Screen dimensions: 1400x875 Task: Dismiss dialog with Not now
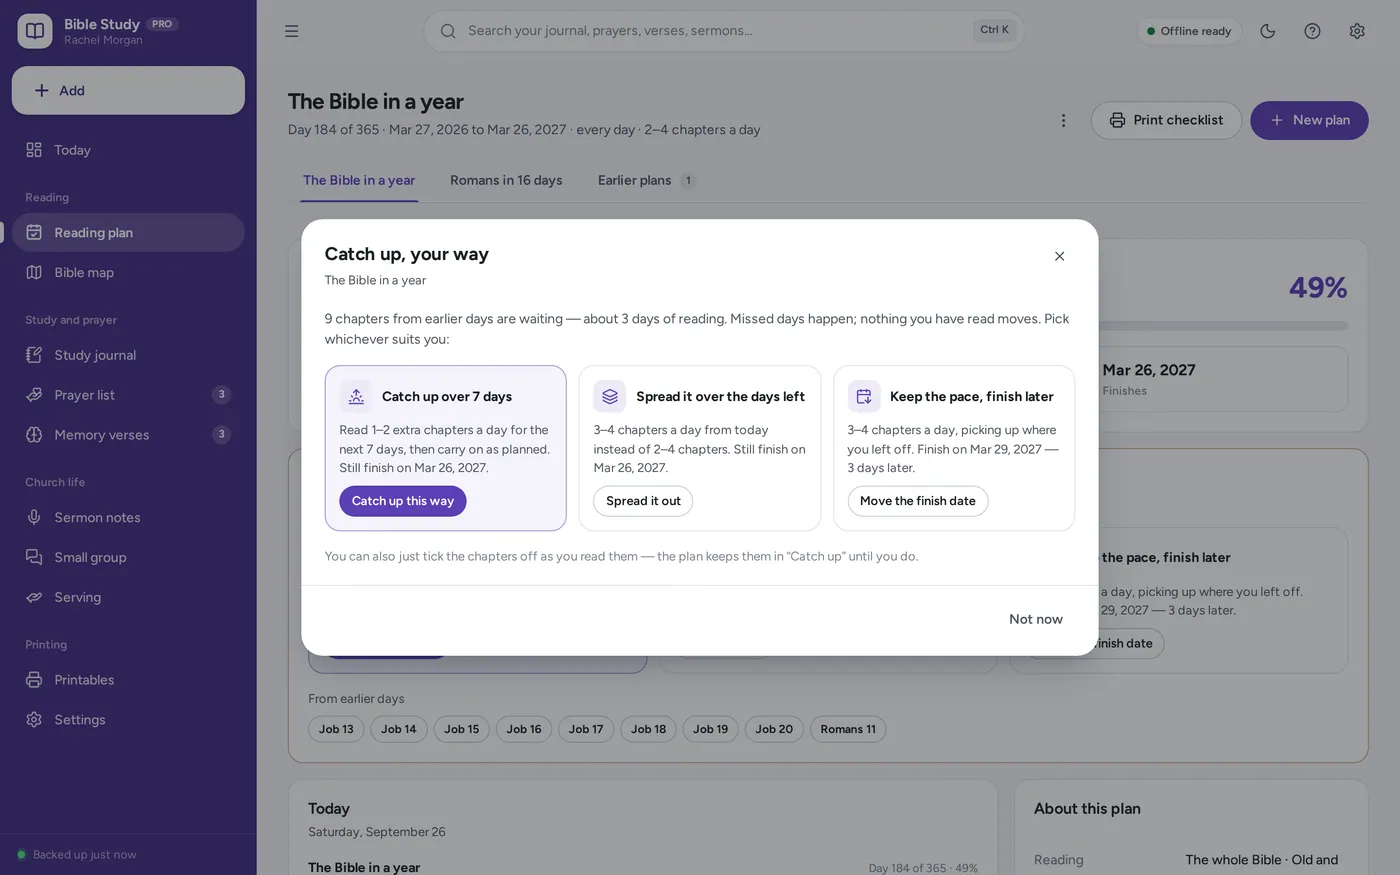(x=1036, y=620)
